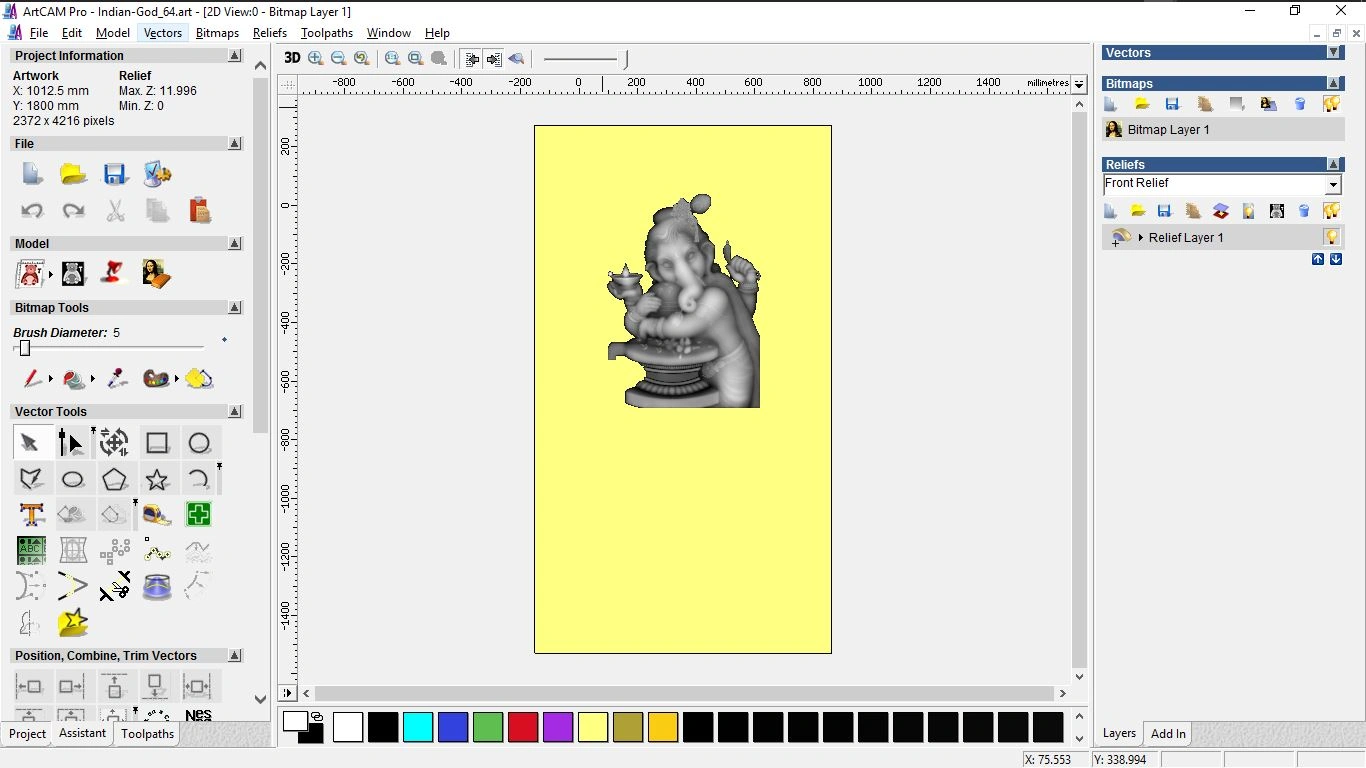Switch to the Add In panel

coord(1167,733)
